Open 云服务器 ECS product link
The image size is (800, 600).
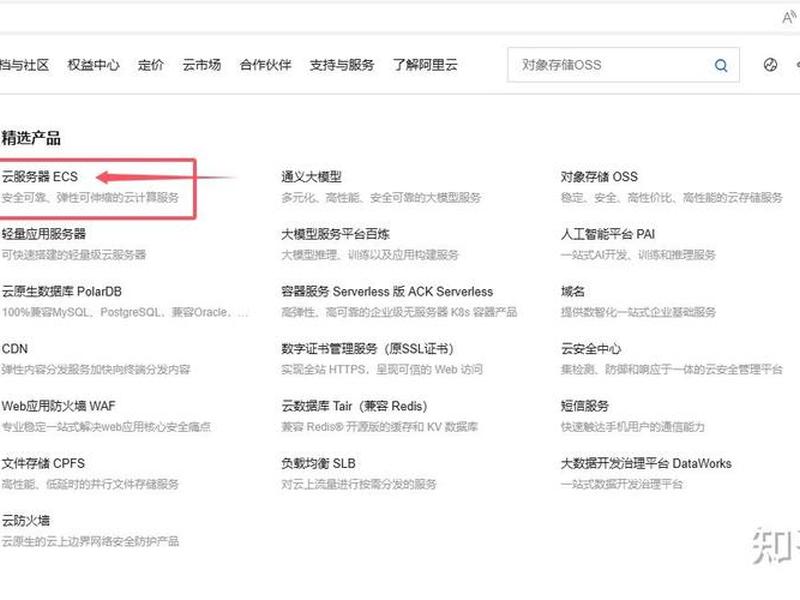pos(40,177)
